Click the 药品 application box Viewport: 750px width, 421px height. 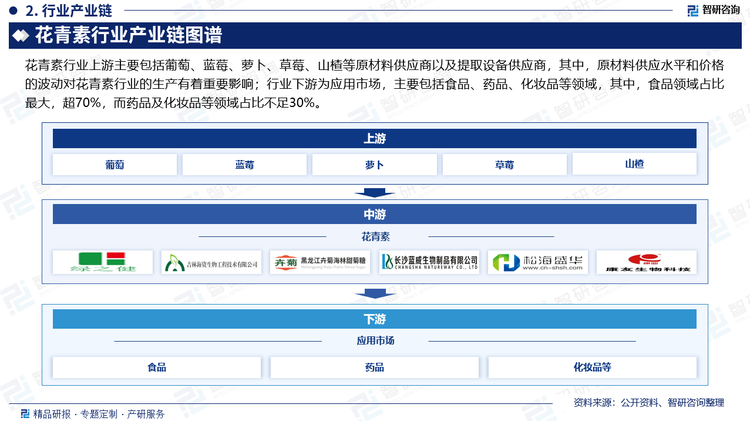coord(375,367)
